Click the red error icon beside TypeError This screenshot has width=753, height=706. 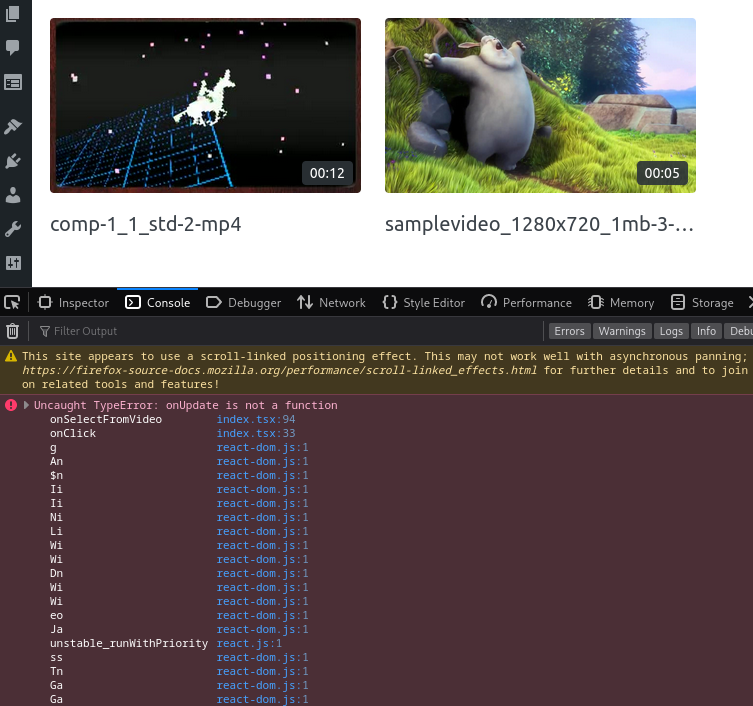tap(11, 405)
